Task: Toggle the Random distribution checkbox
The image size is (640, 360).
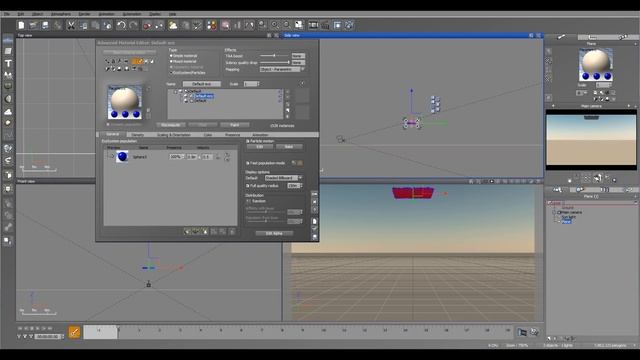Action: point(248,201)
